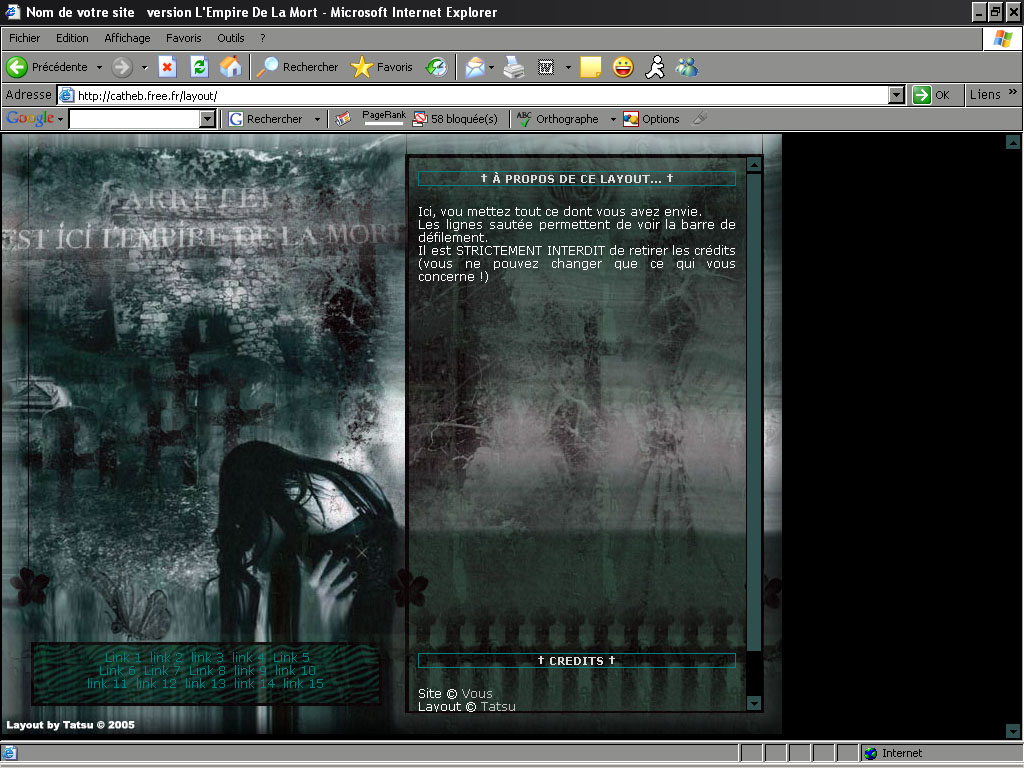Toggle the 58 bloquée(s) popup blocker
The width and height of the screenshot is (1024, 768).
coord(455,119)
